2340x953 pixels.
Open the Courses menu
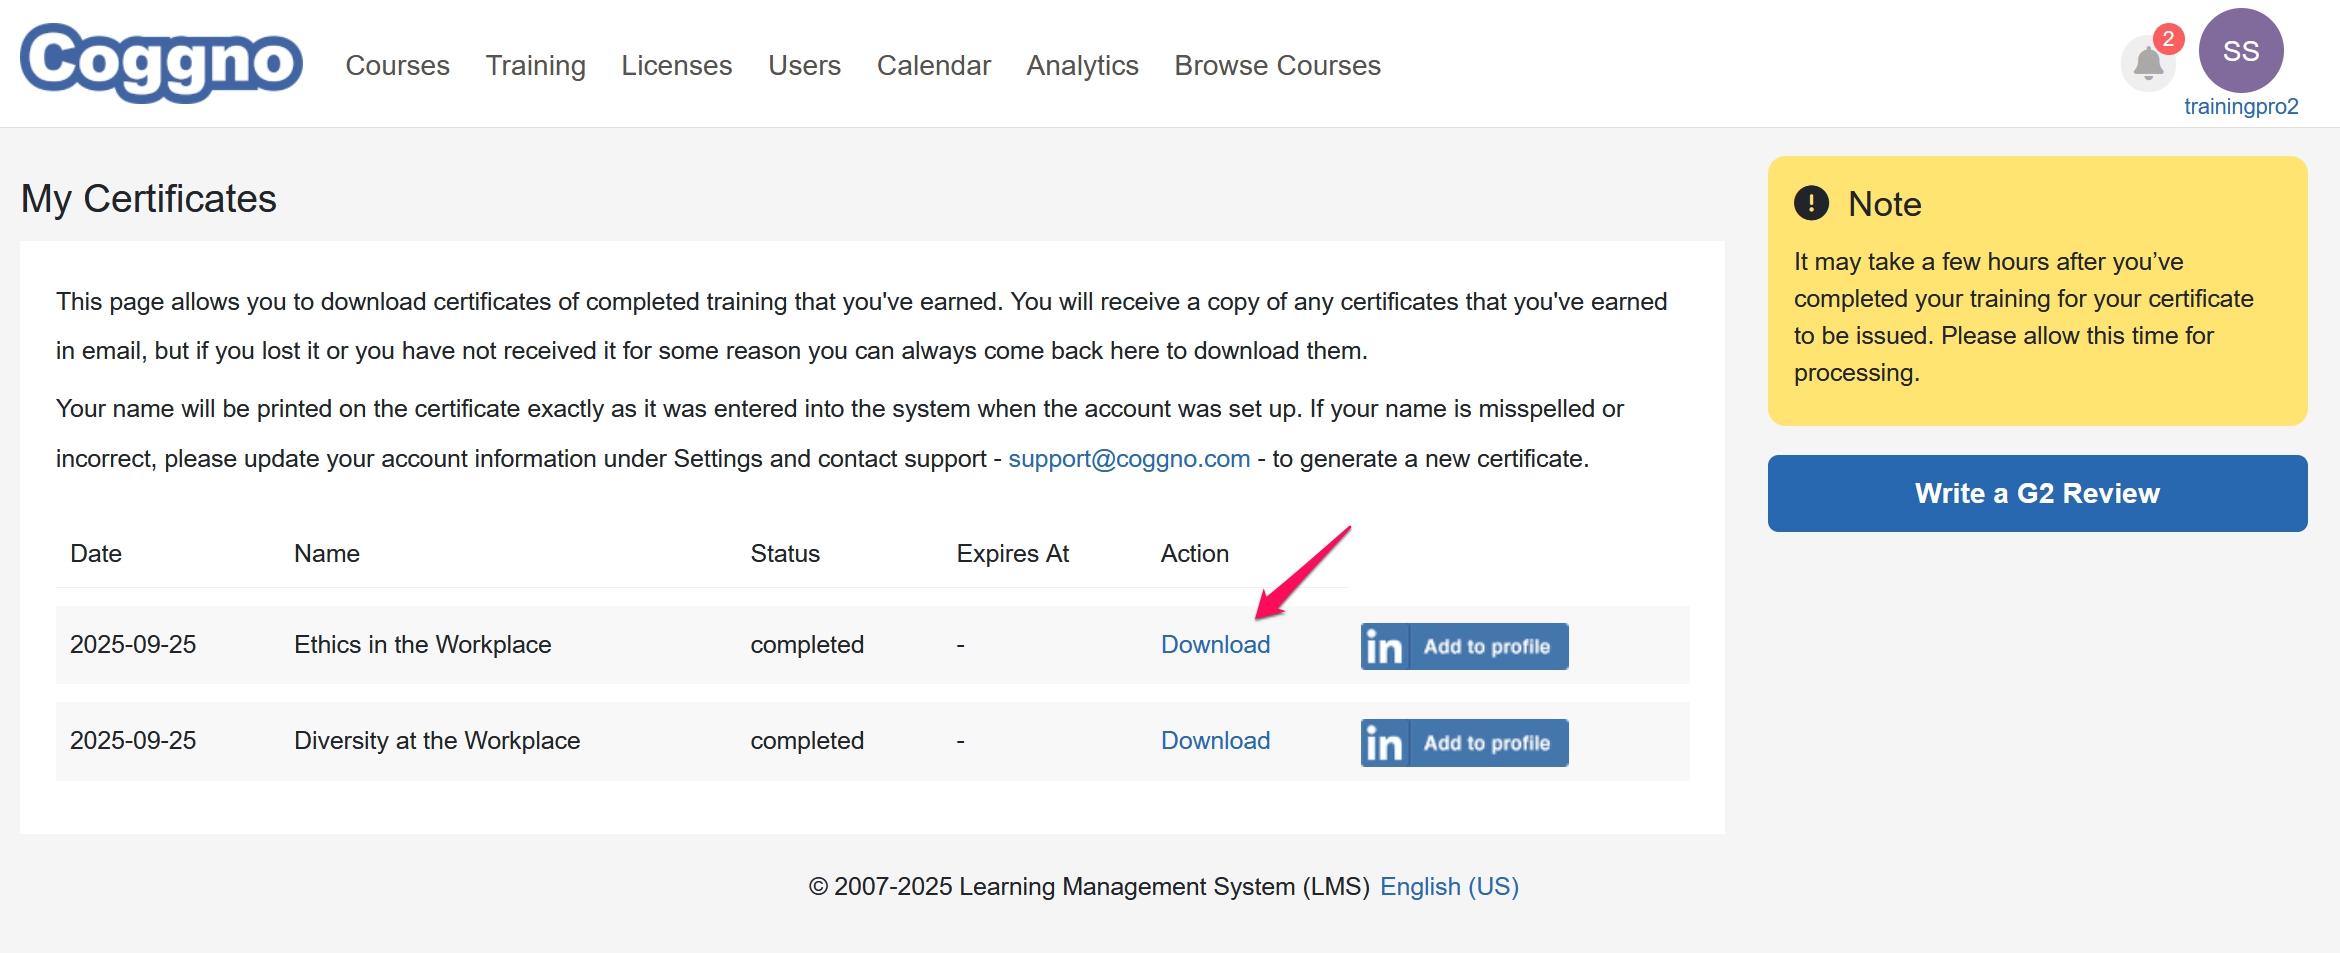tap(397, 65)
